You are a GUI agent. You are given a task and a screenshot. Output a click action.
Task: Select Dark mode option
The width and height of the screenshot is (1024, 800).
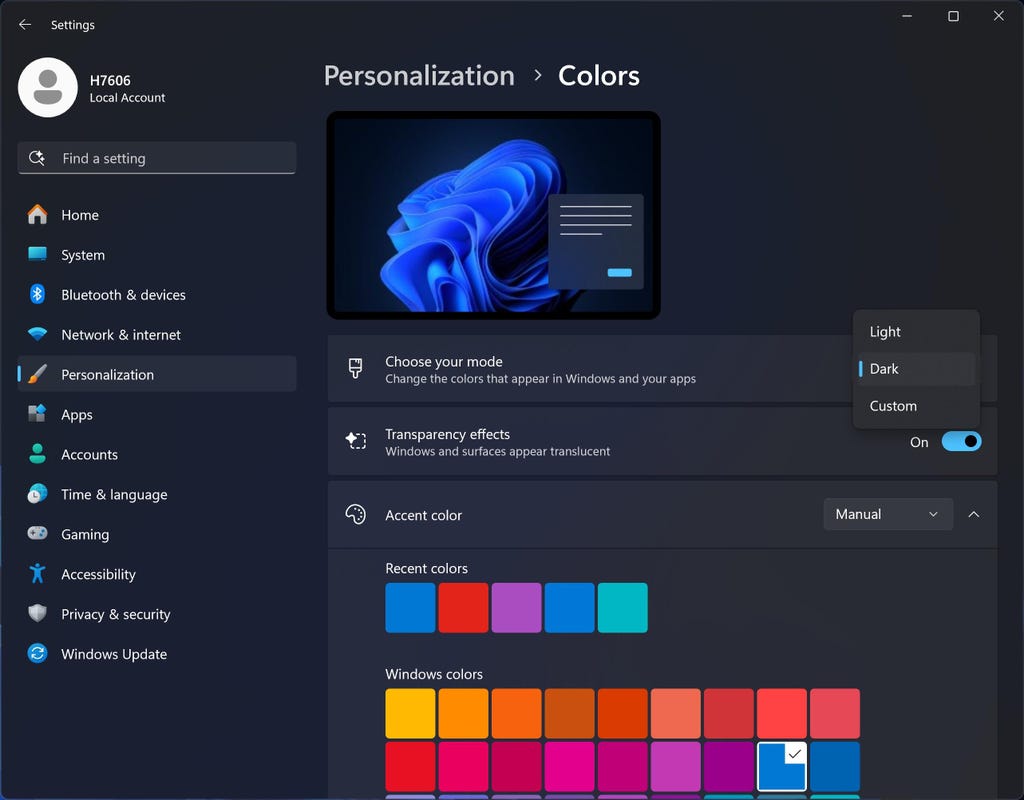tap(916, 369)
